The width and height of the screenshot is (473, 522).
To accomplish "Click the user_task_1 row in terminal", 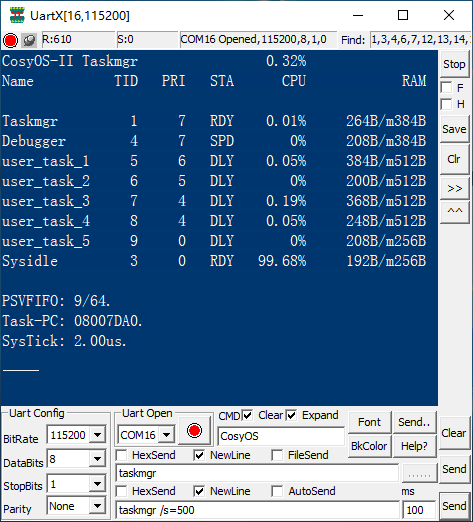I will pos(214,161).
